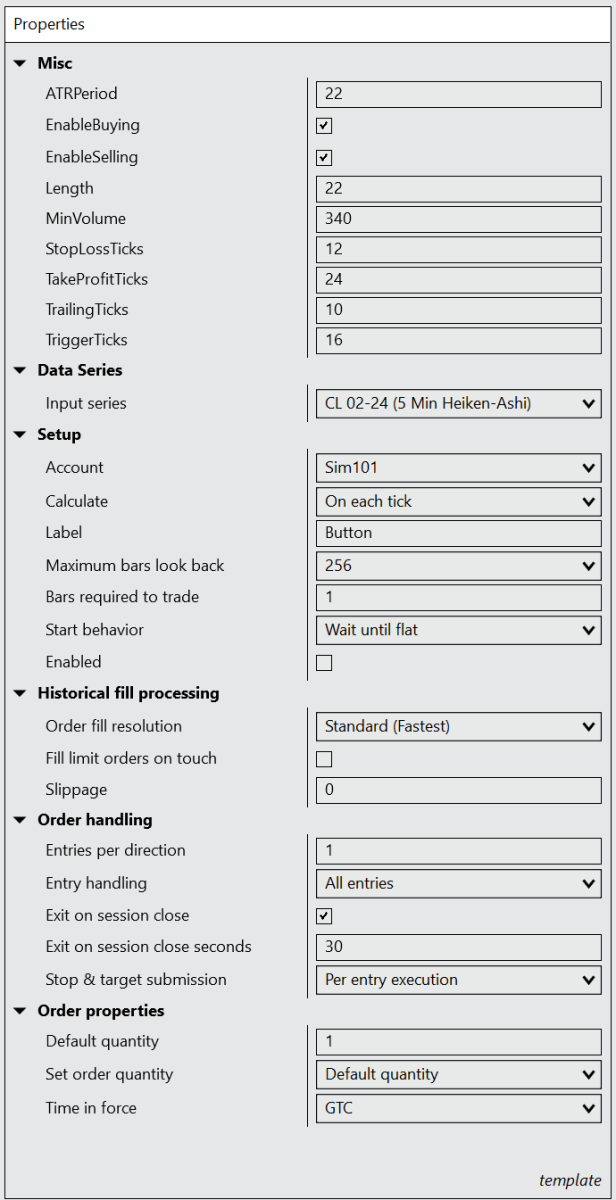Uncheck the EnableSelling checkbox
This screenshot has width=616, height=1200.
[324, 157]
